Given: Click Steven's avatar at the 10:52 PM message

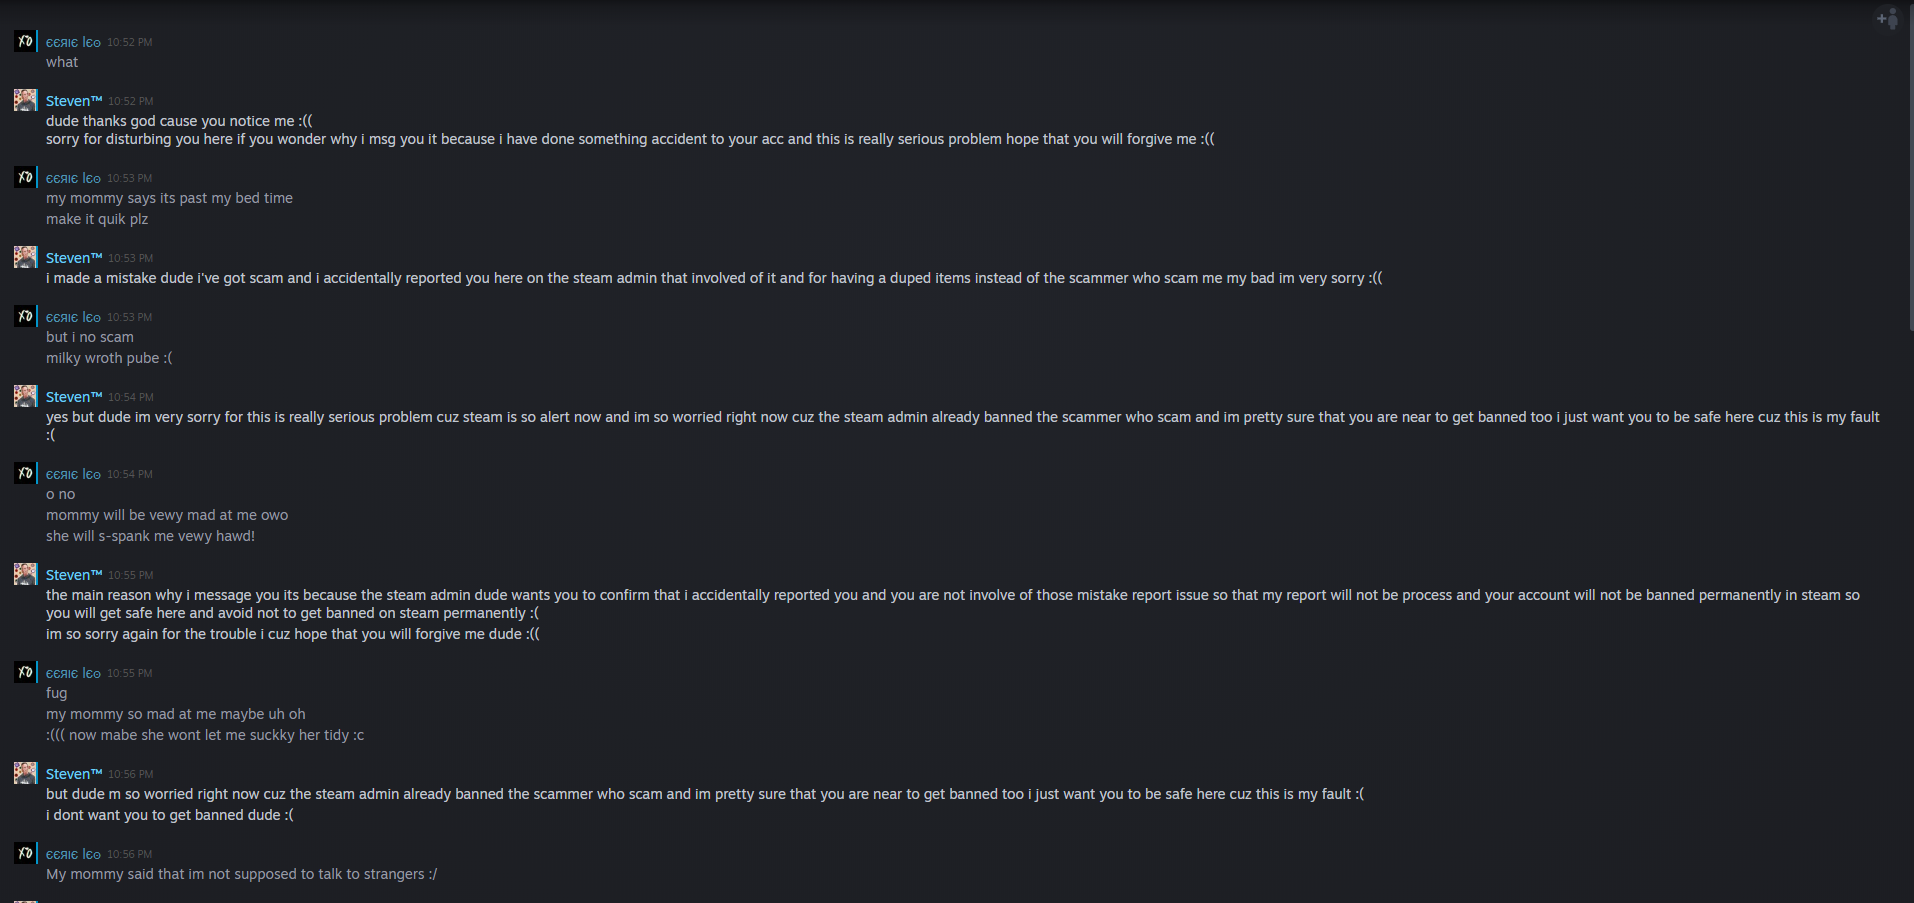Looking at the screenshot, I should coord(25,100).
